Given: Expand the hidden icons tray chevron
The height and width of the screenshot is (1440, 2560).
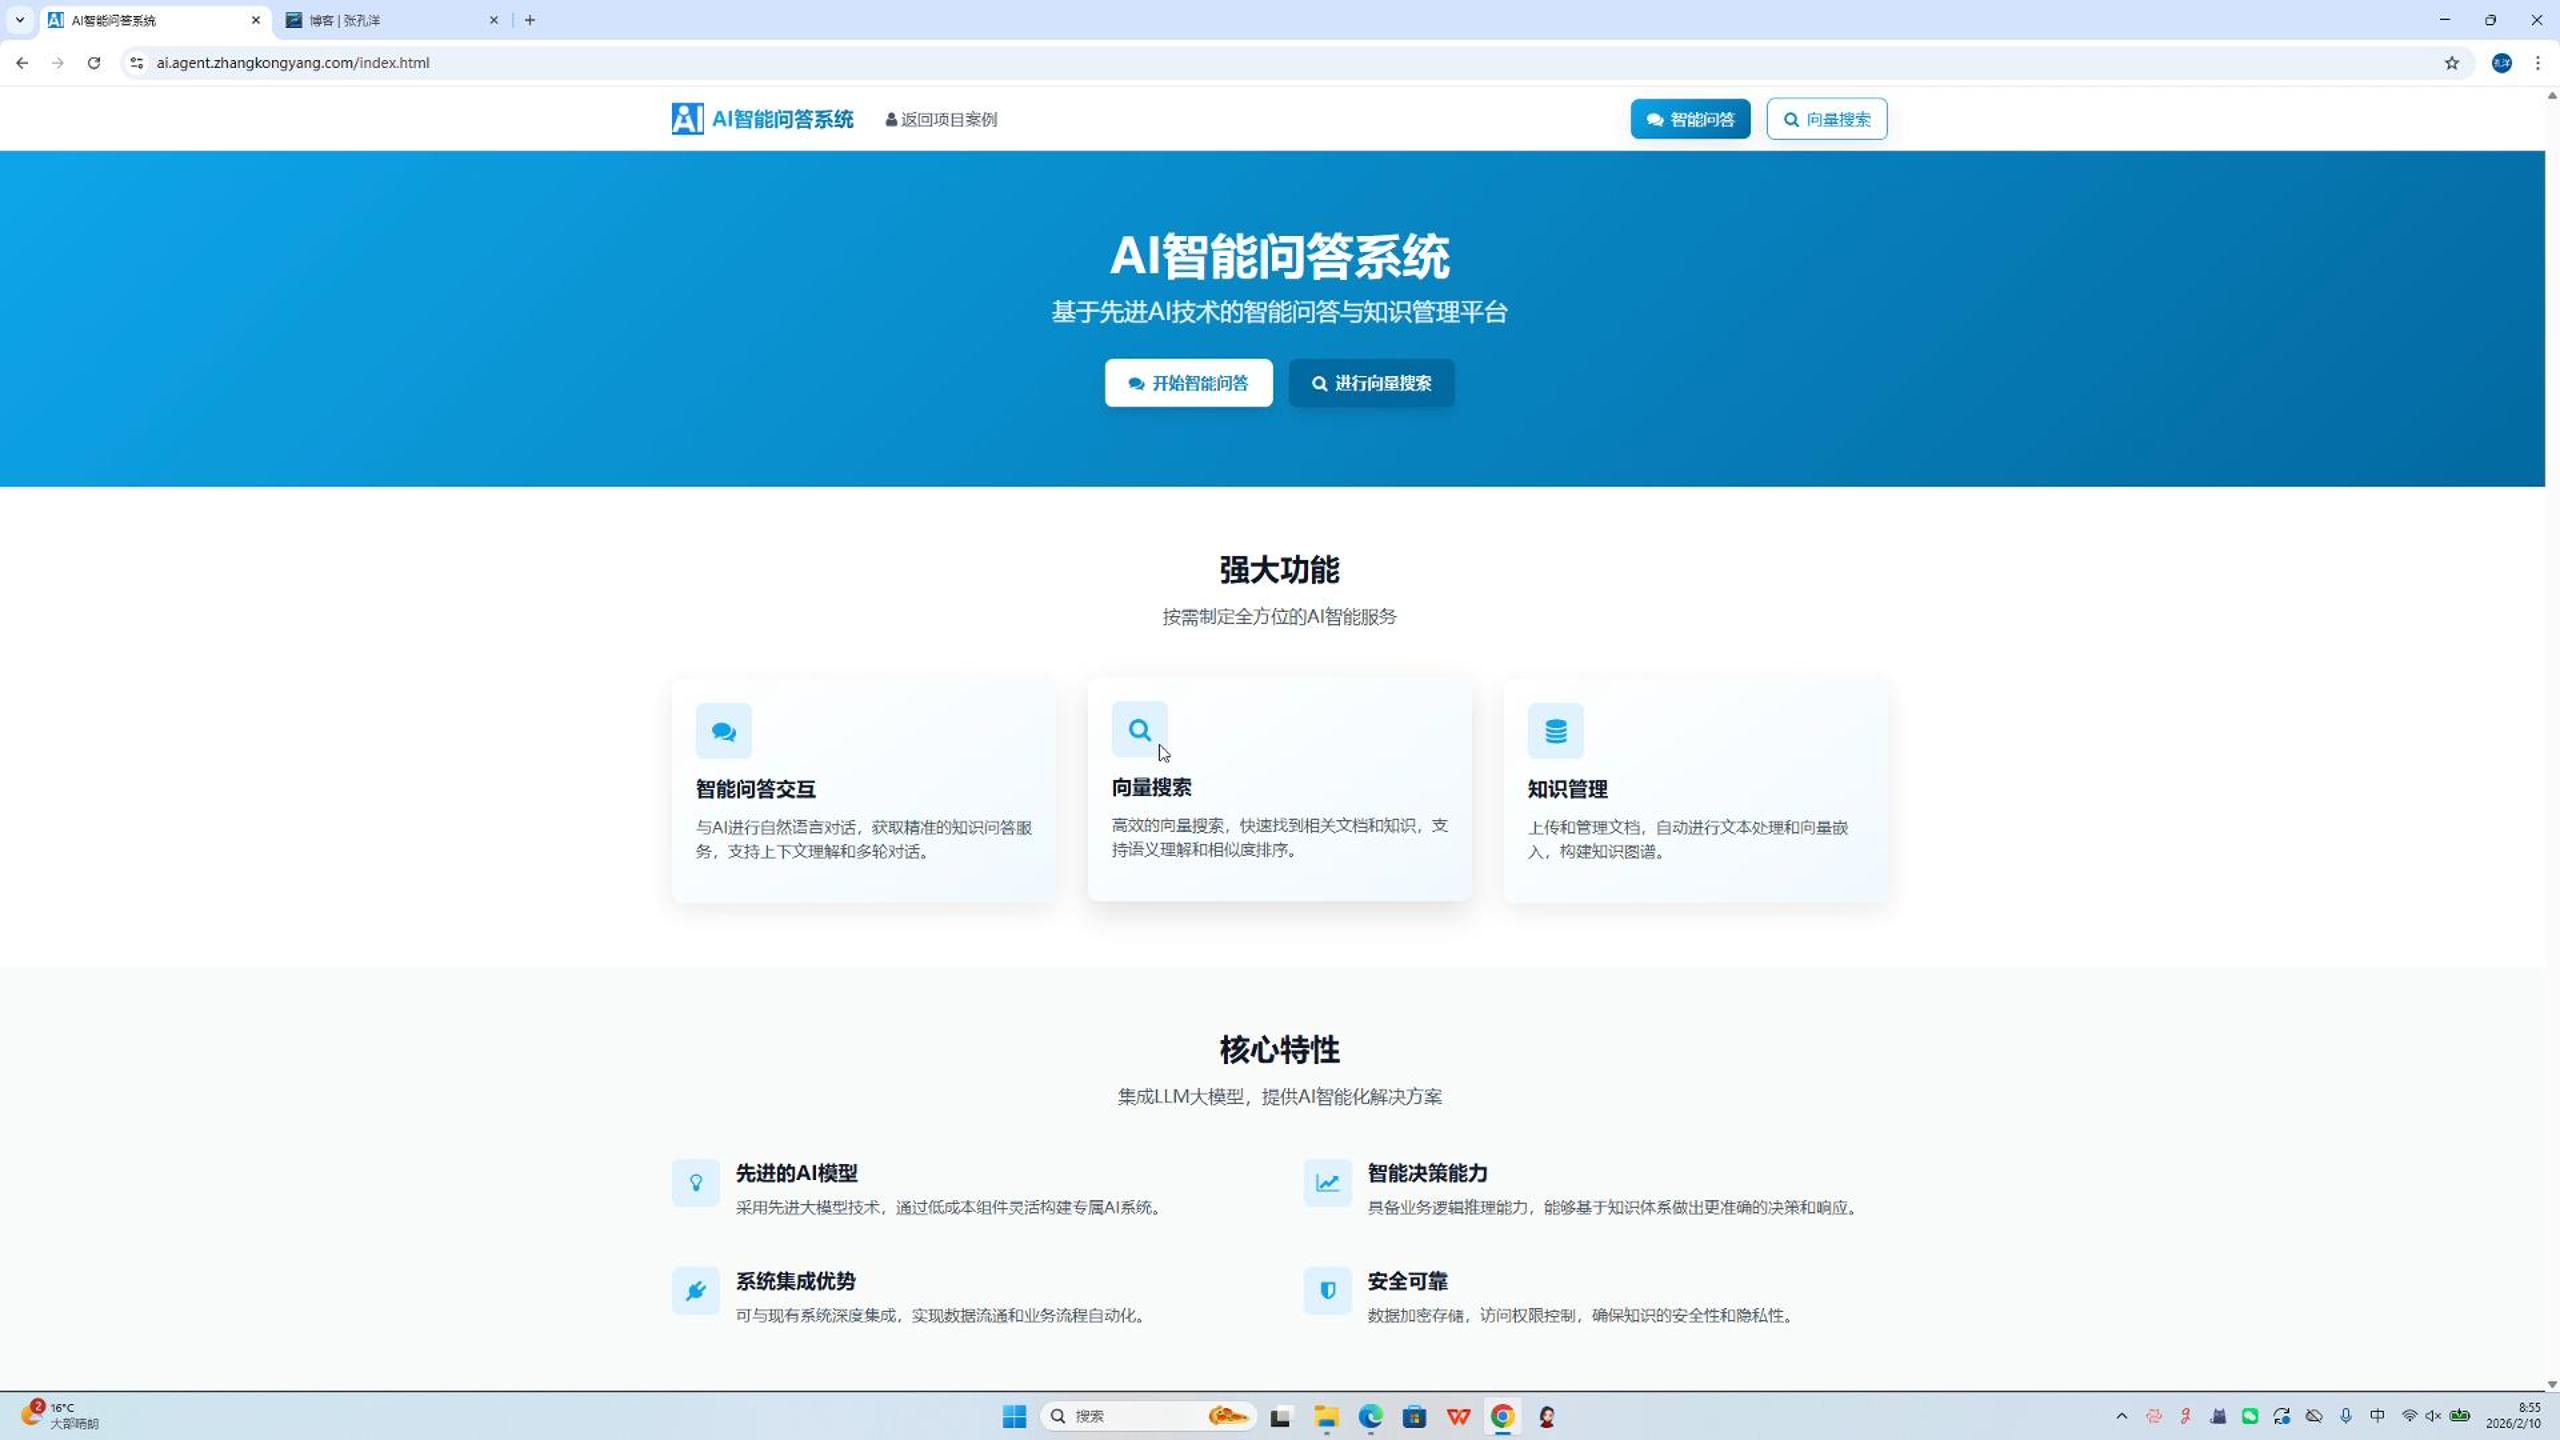Looking at the screenshot, I should 2122,1416.
